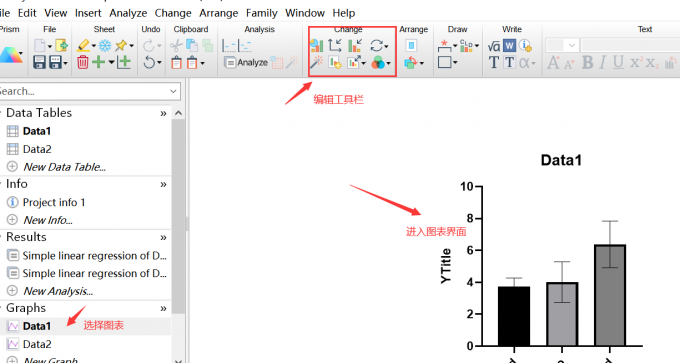Click the first regression line icon in Analysis
Viewport: 680px width, 363px height.
229,46
